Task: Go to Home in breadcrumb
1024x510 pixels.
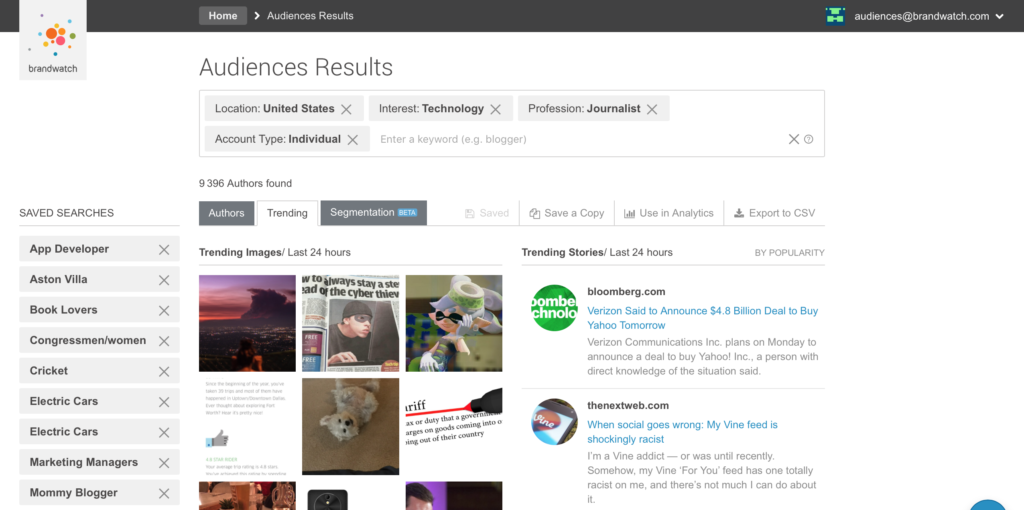Action: point(223,15)
